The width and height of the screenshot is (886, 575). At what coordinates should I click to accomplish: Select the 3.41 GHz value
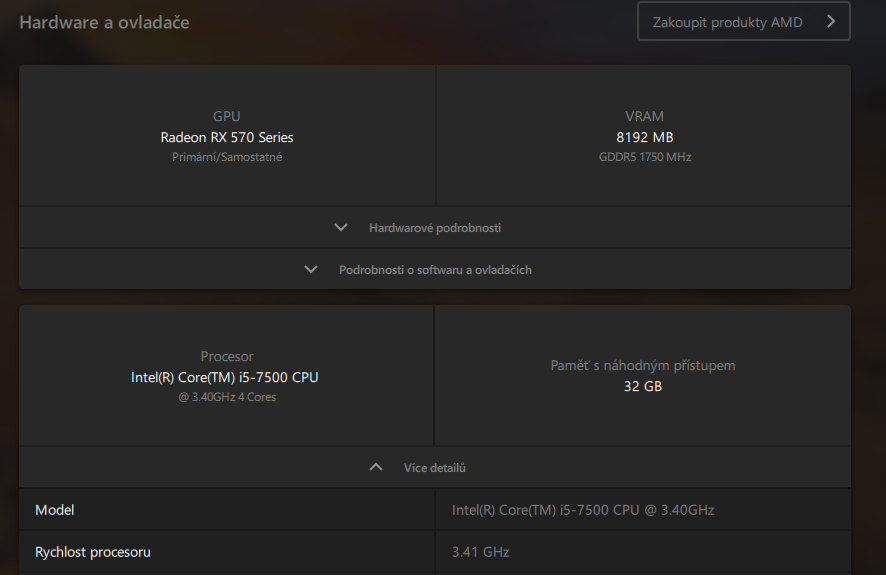[480, 552]
